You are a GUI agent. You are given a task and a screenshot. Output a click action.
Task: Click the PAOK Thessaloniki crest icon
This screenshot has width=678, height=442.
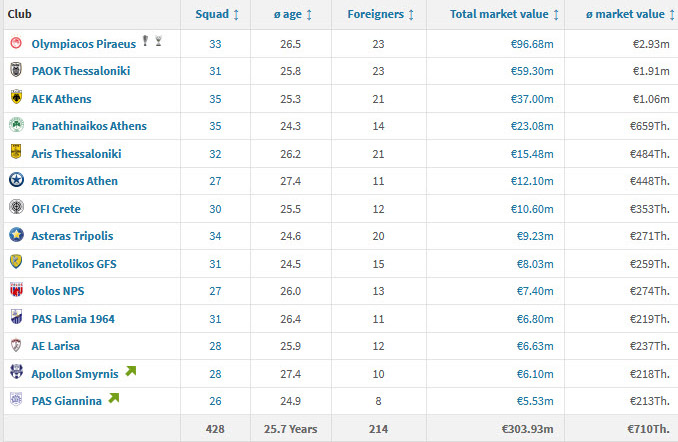point(16,71)
